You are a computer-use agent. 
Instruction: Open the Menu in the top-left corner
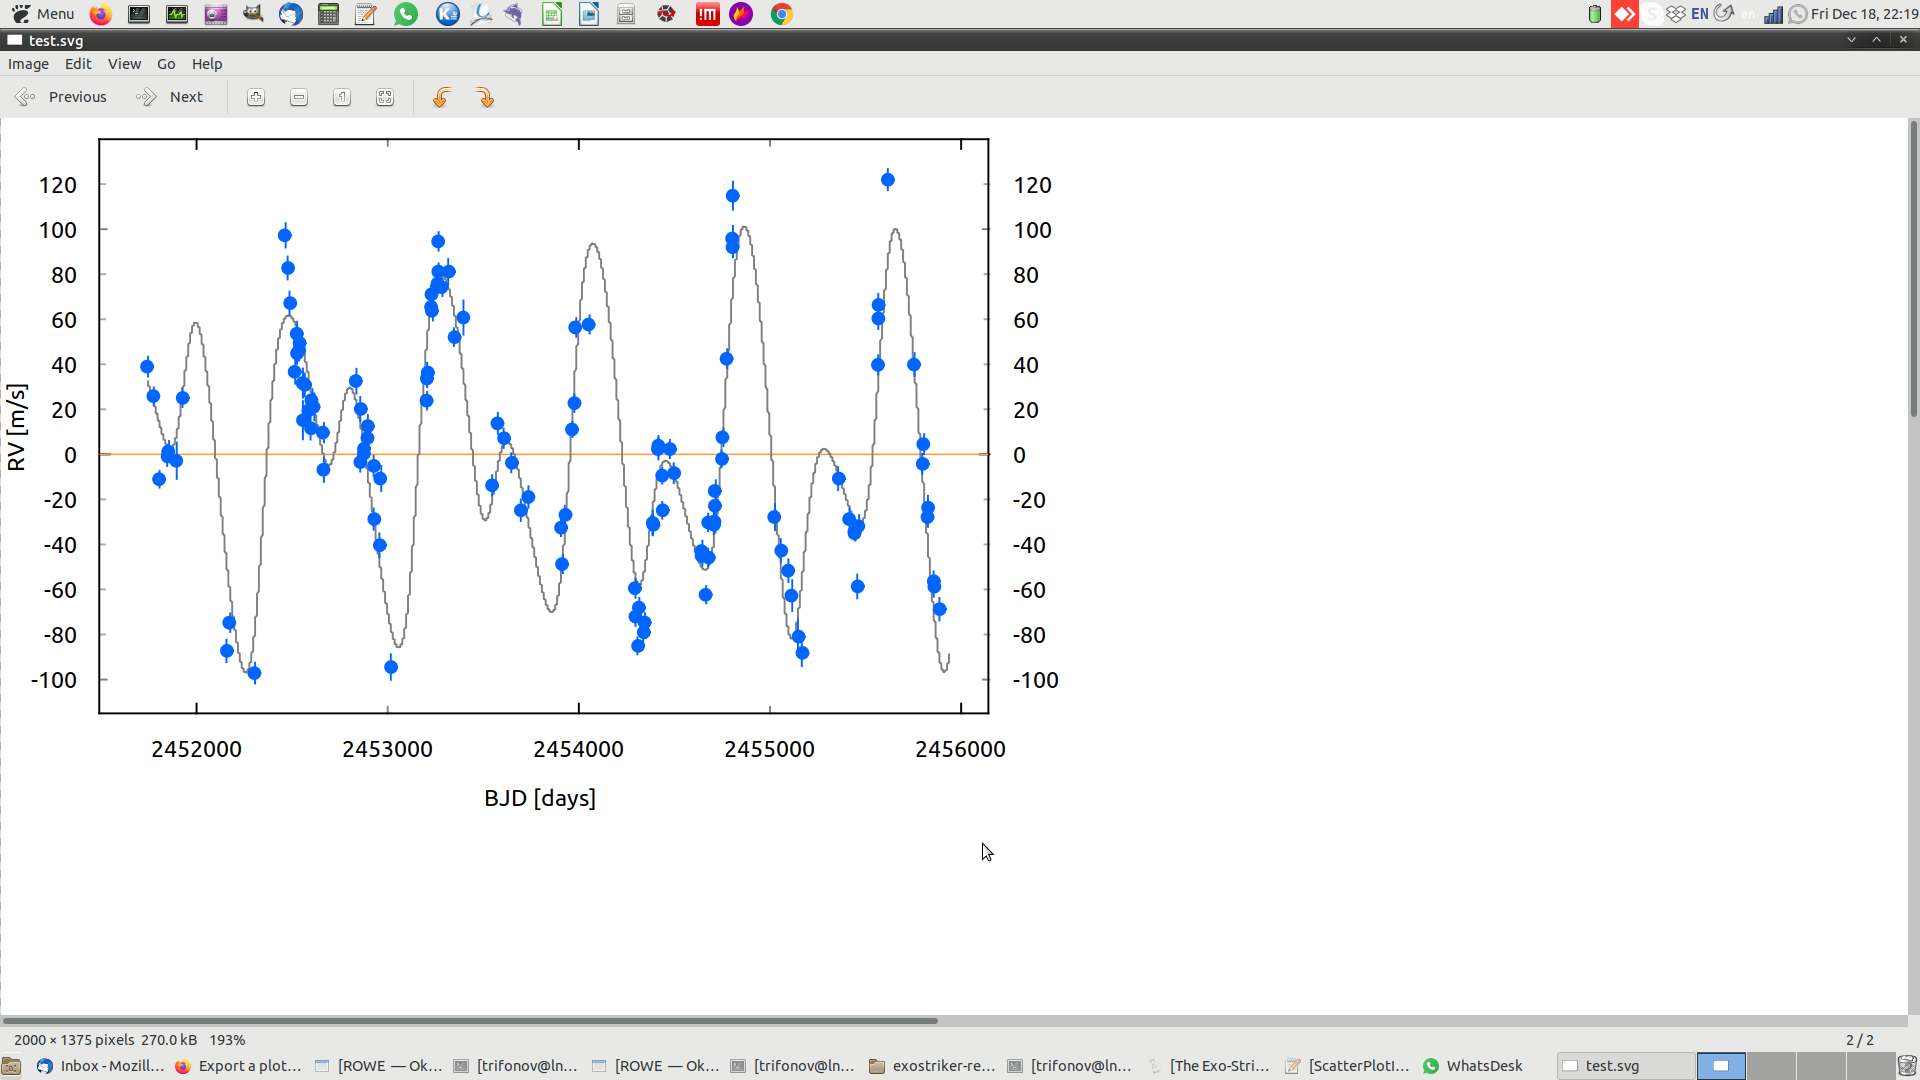click(42, 13)
